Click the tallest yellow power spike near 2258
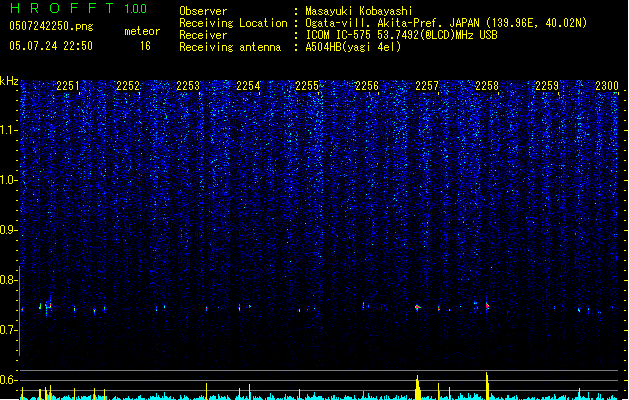 coord(487,386)
